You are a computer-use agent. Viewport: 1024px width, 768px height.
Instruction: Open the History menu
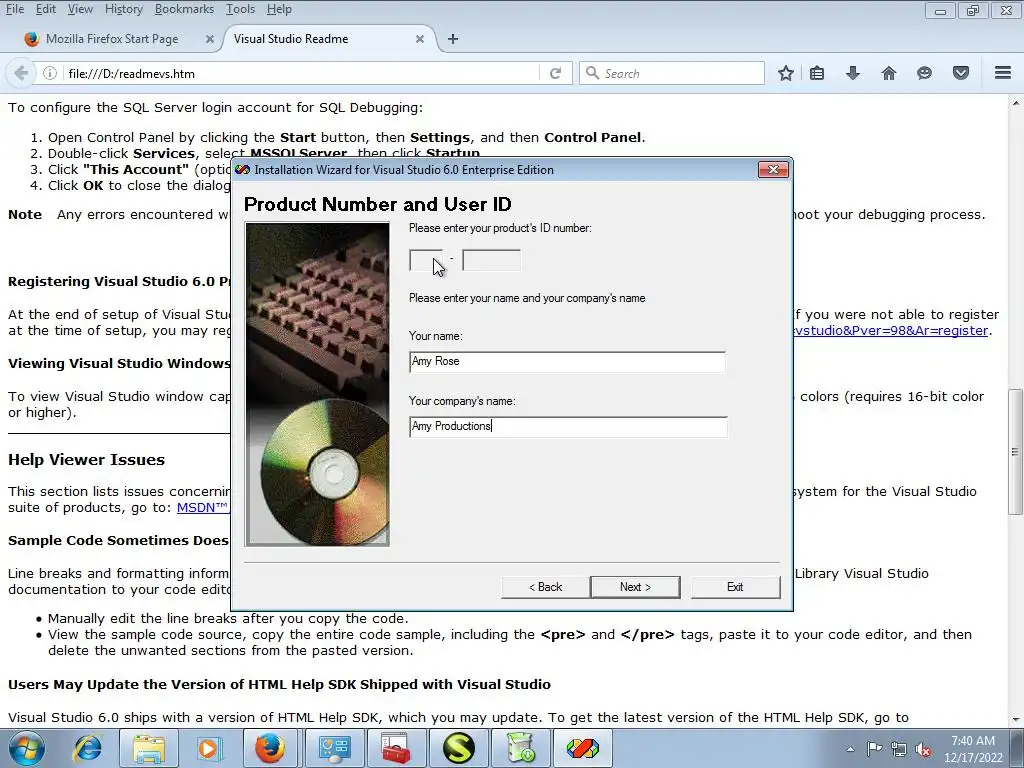[x=123, y=9]
